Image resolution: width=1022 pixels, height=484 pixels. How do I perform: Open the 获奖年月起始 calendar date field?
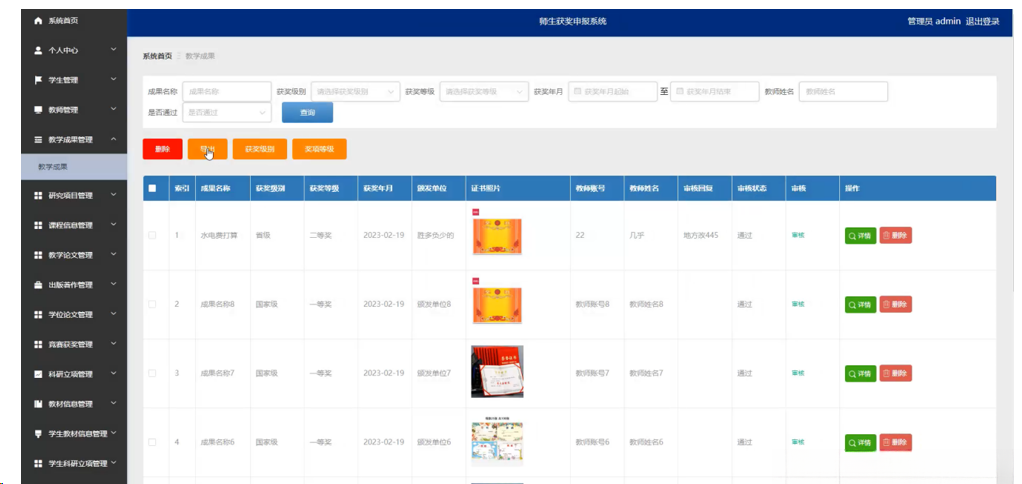[x=613, y=92]
